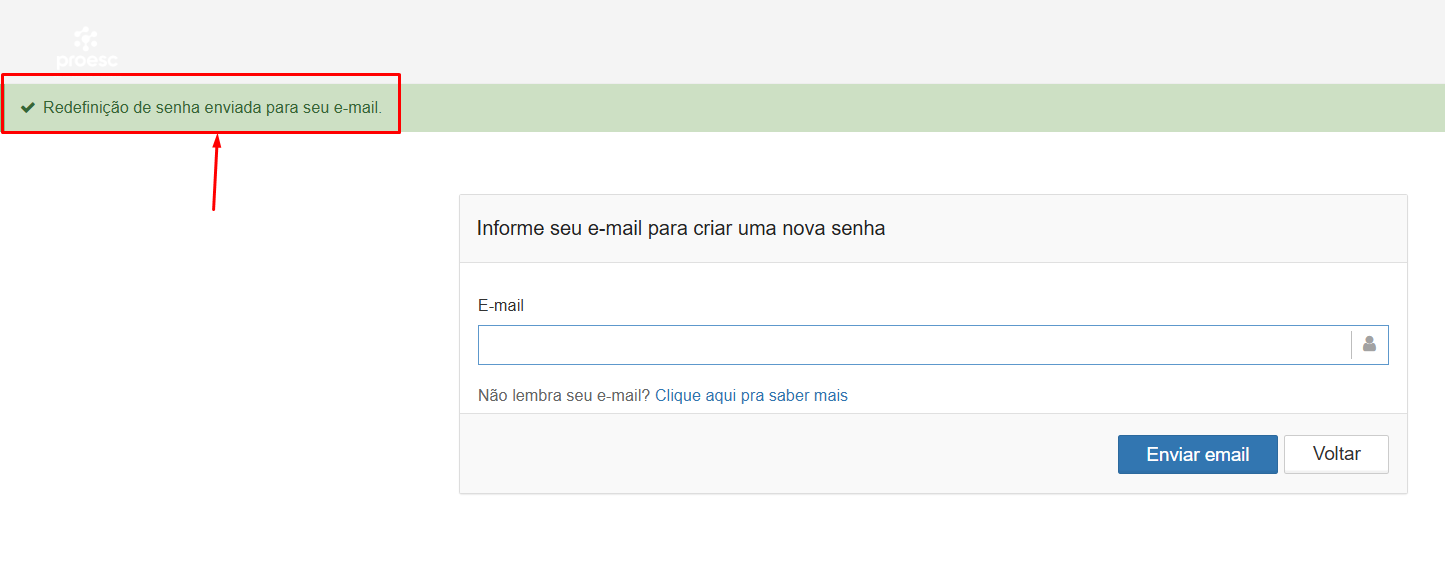Click the red arrow annotation below the alert

tap(215, 172)
